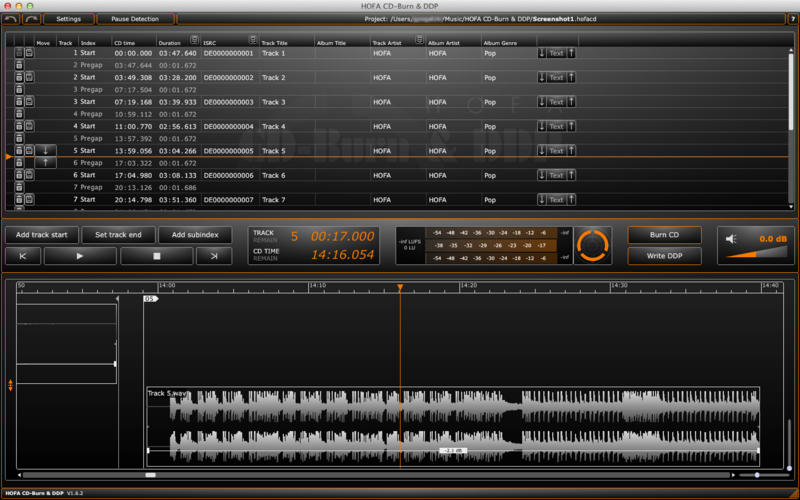Click the track list vertical scrollbar

[791, 92]
